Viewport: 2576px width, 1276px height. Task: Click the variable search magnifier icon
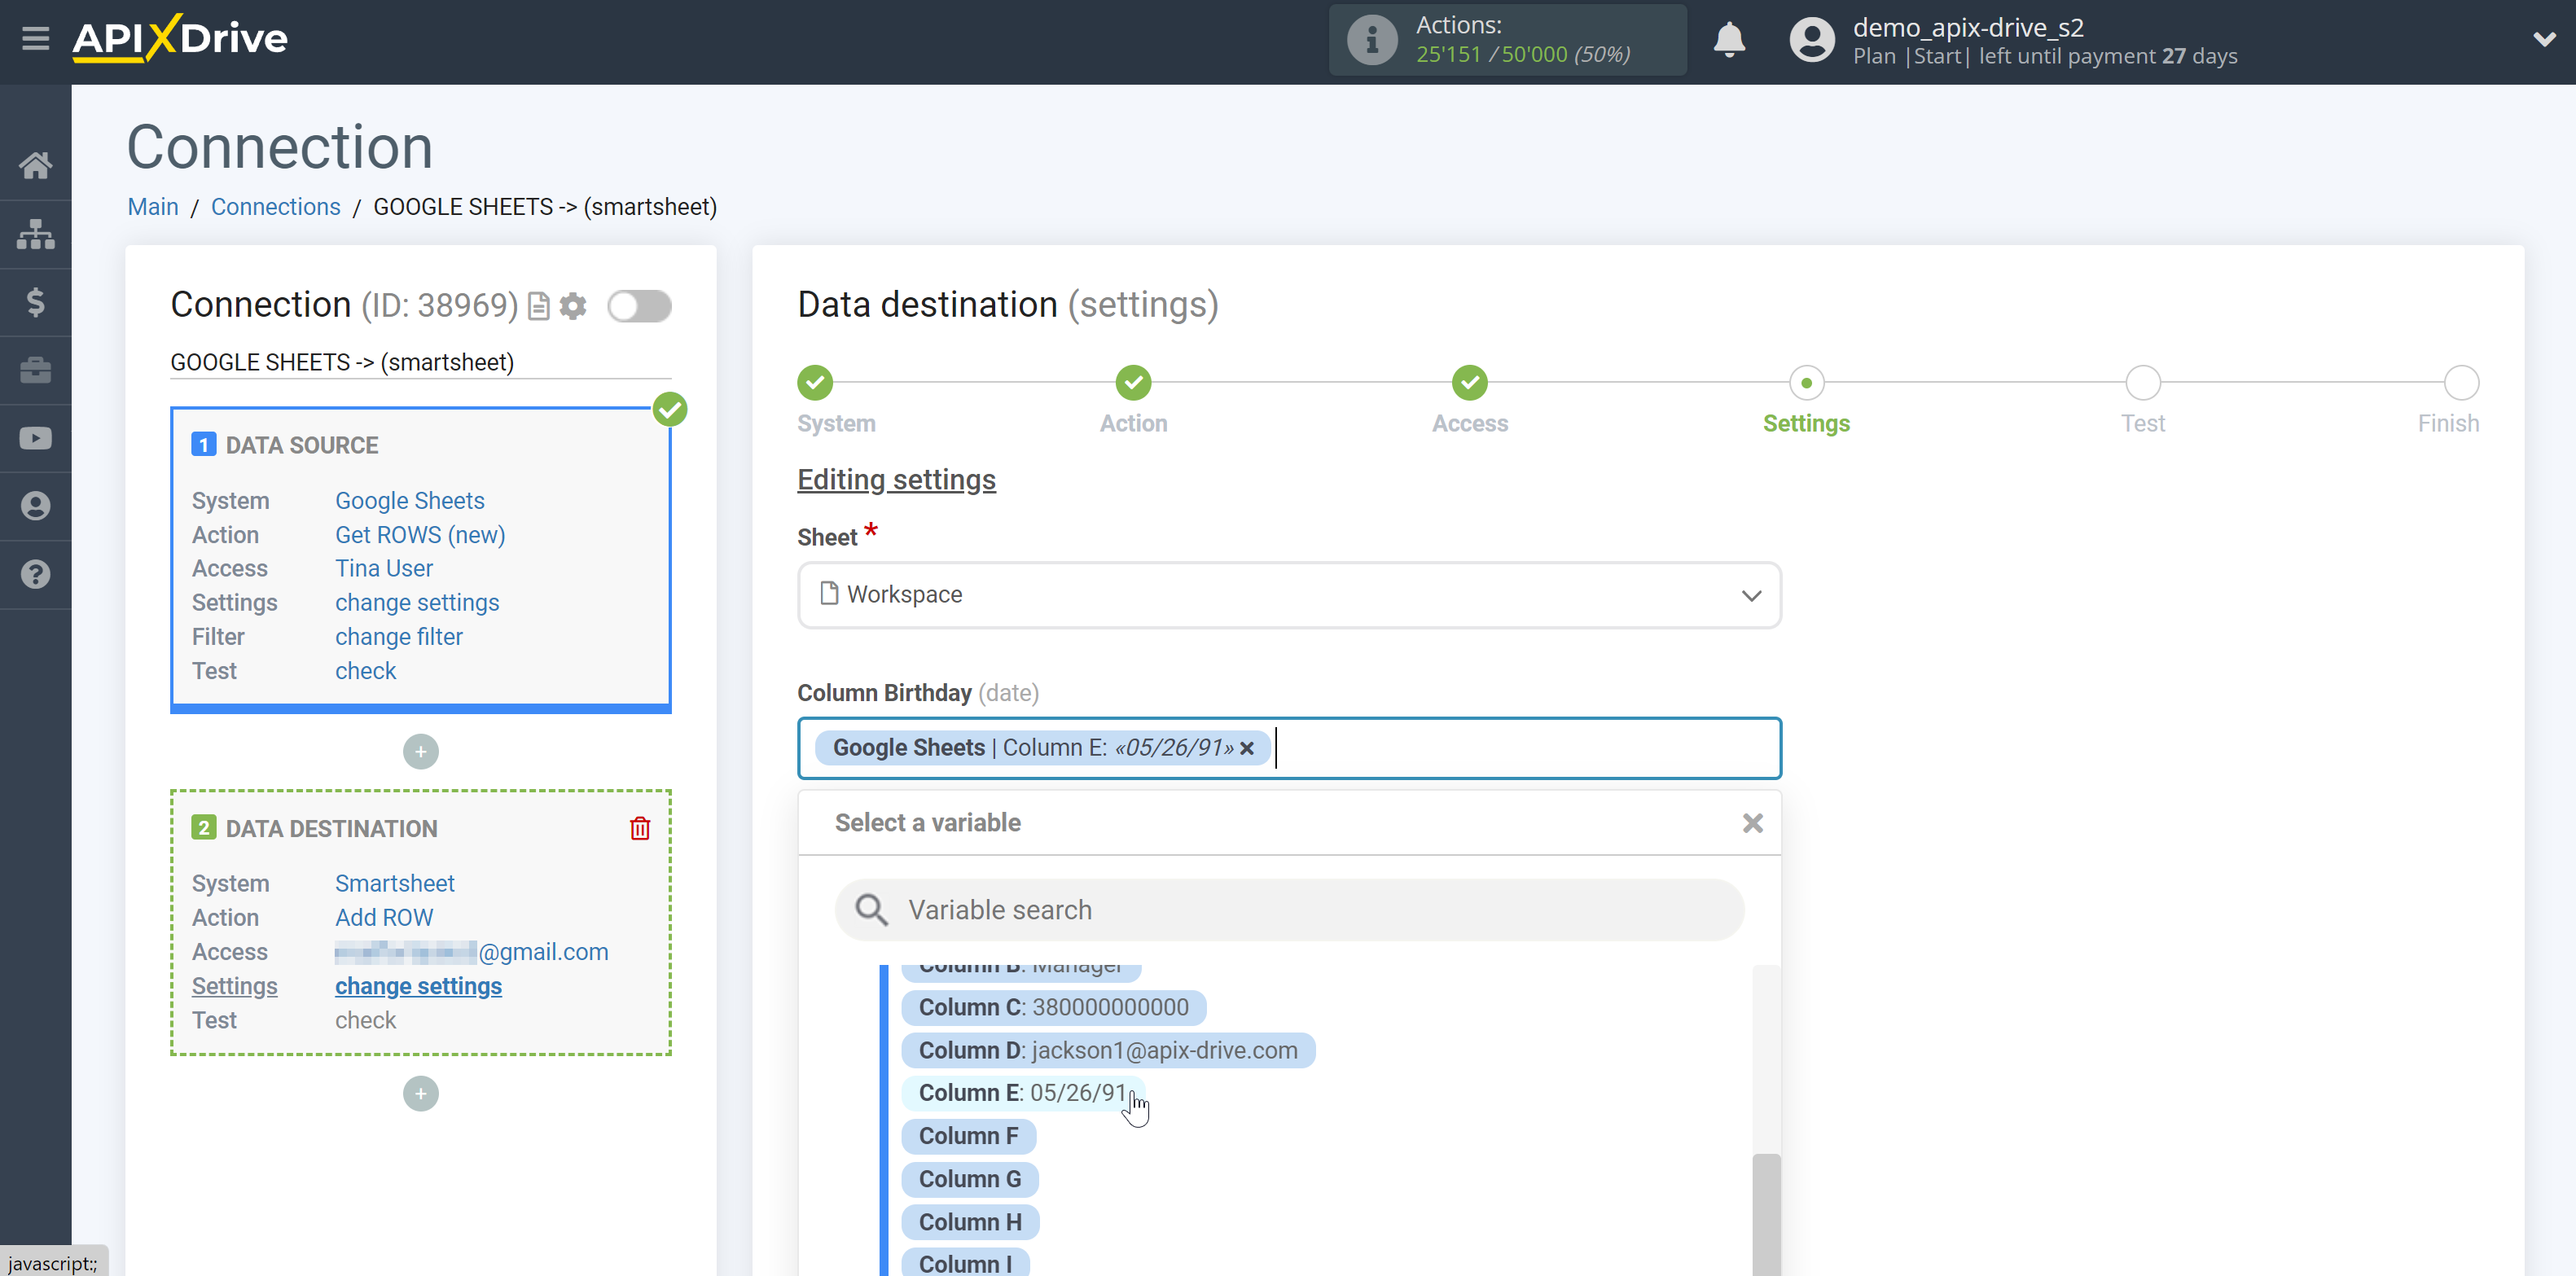pyautogui.click(x=871, y=910)
